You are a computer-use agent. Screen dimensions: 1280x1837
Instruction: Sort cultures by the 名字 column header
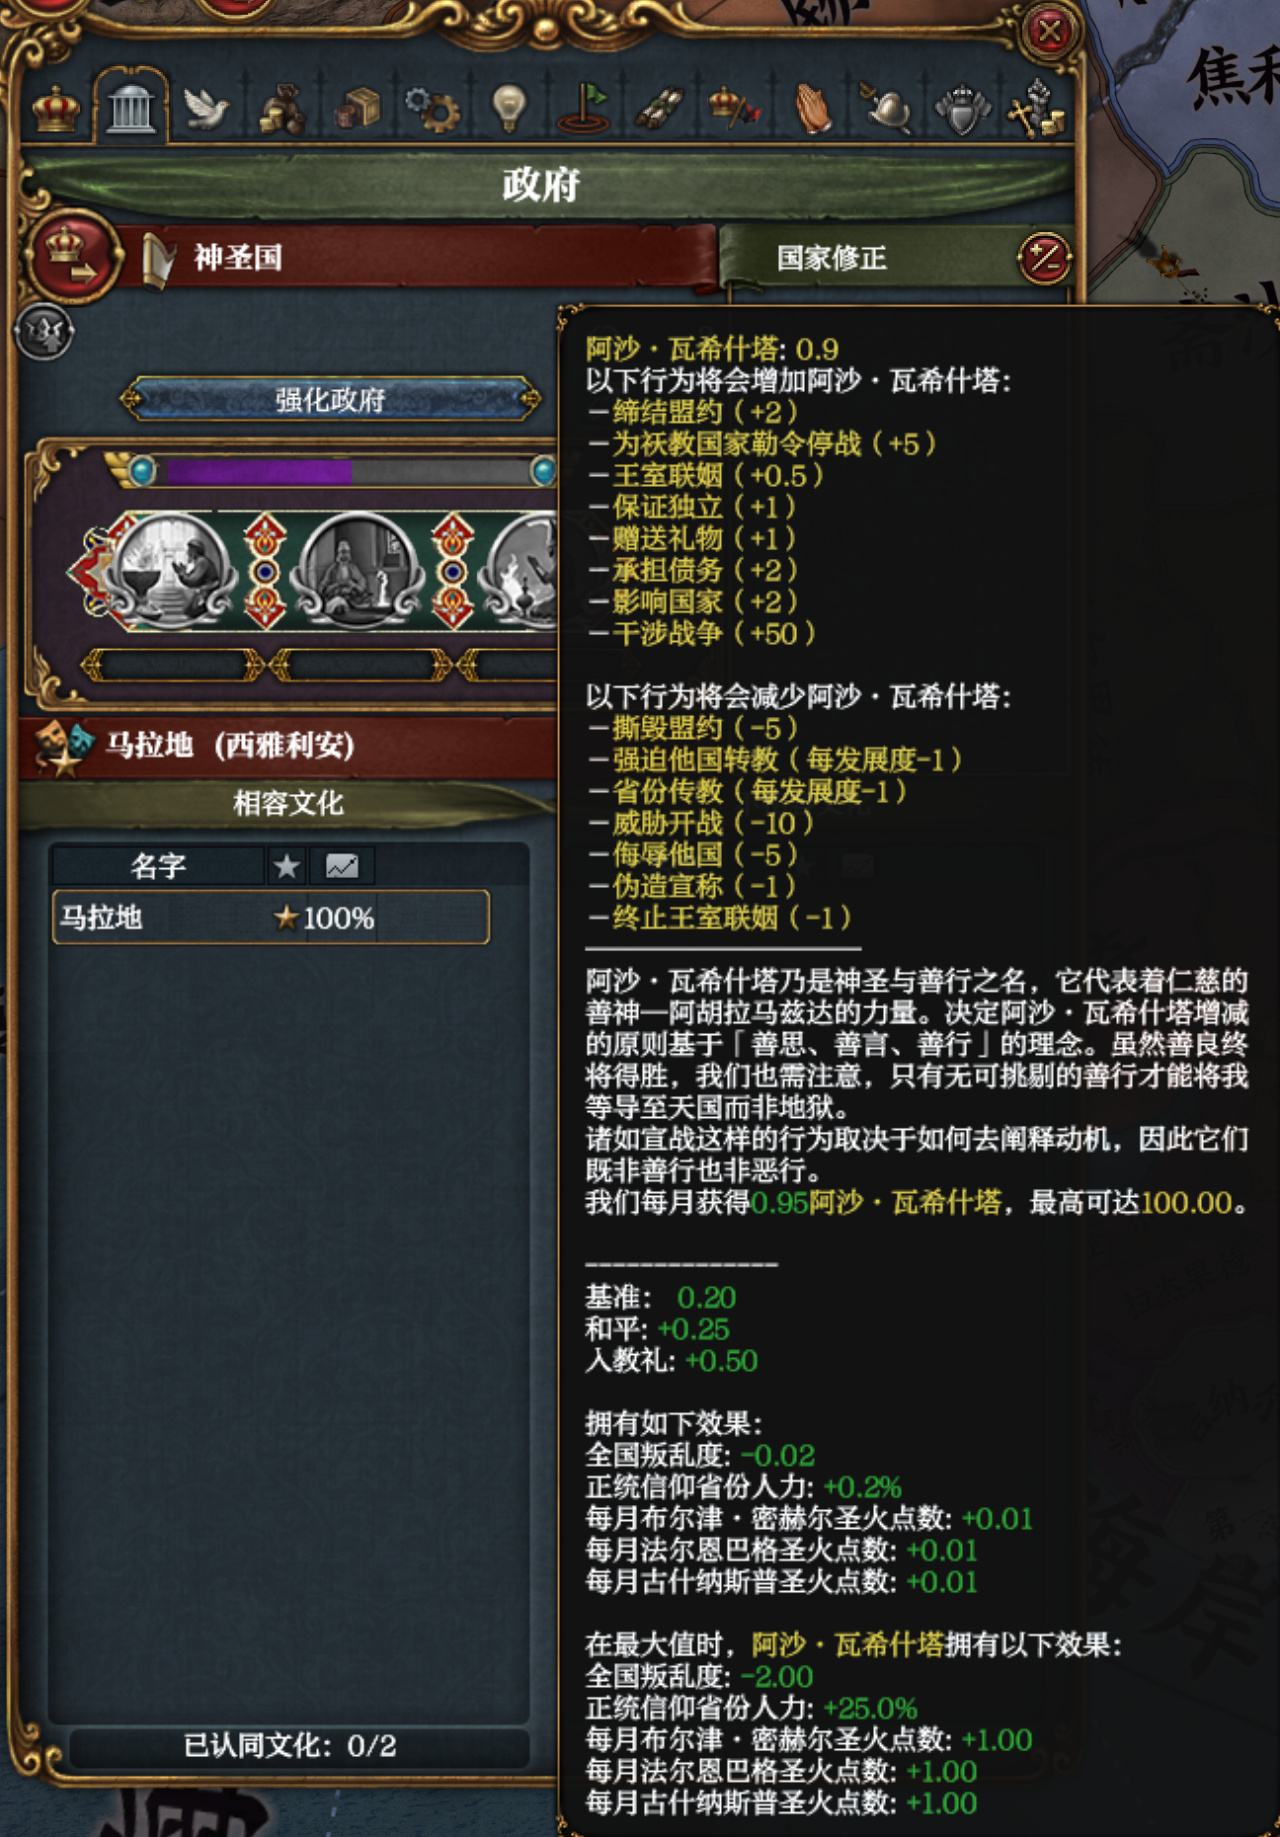click(158, 866)
